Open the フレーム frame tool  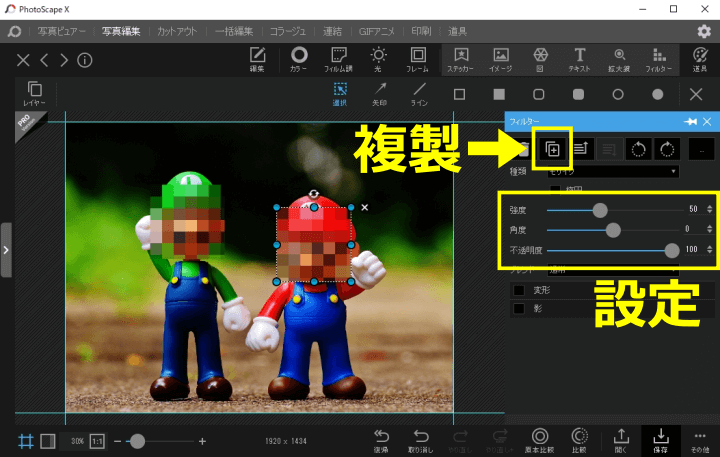pos(417,60)
